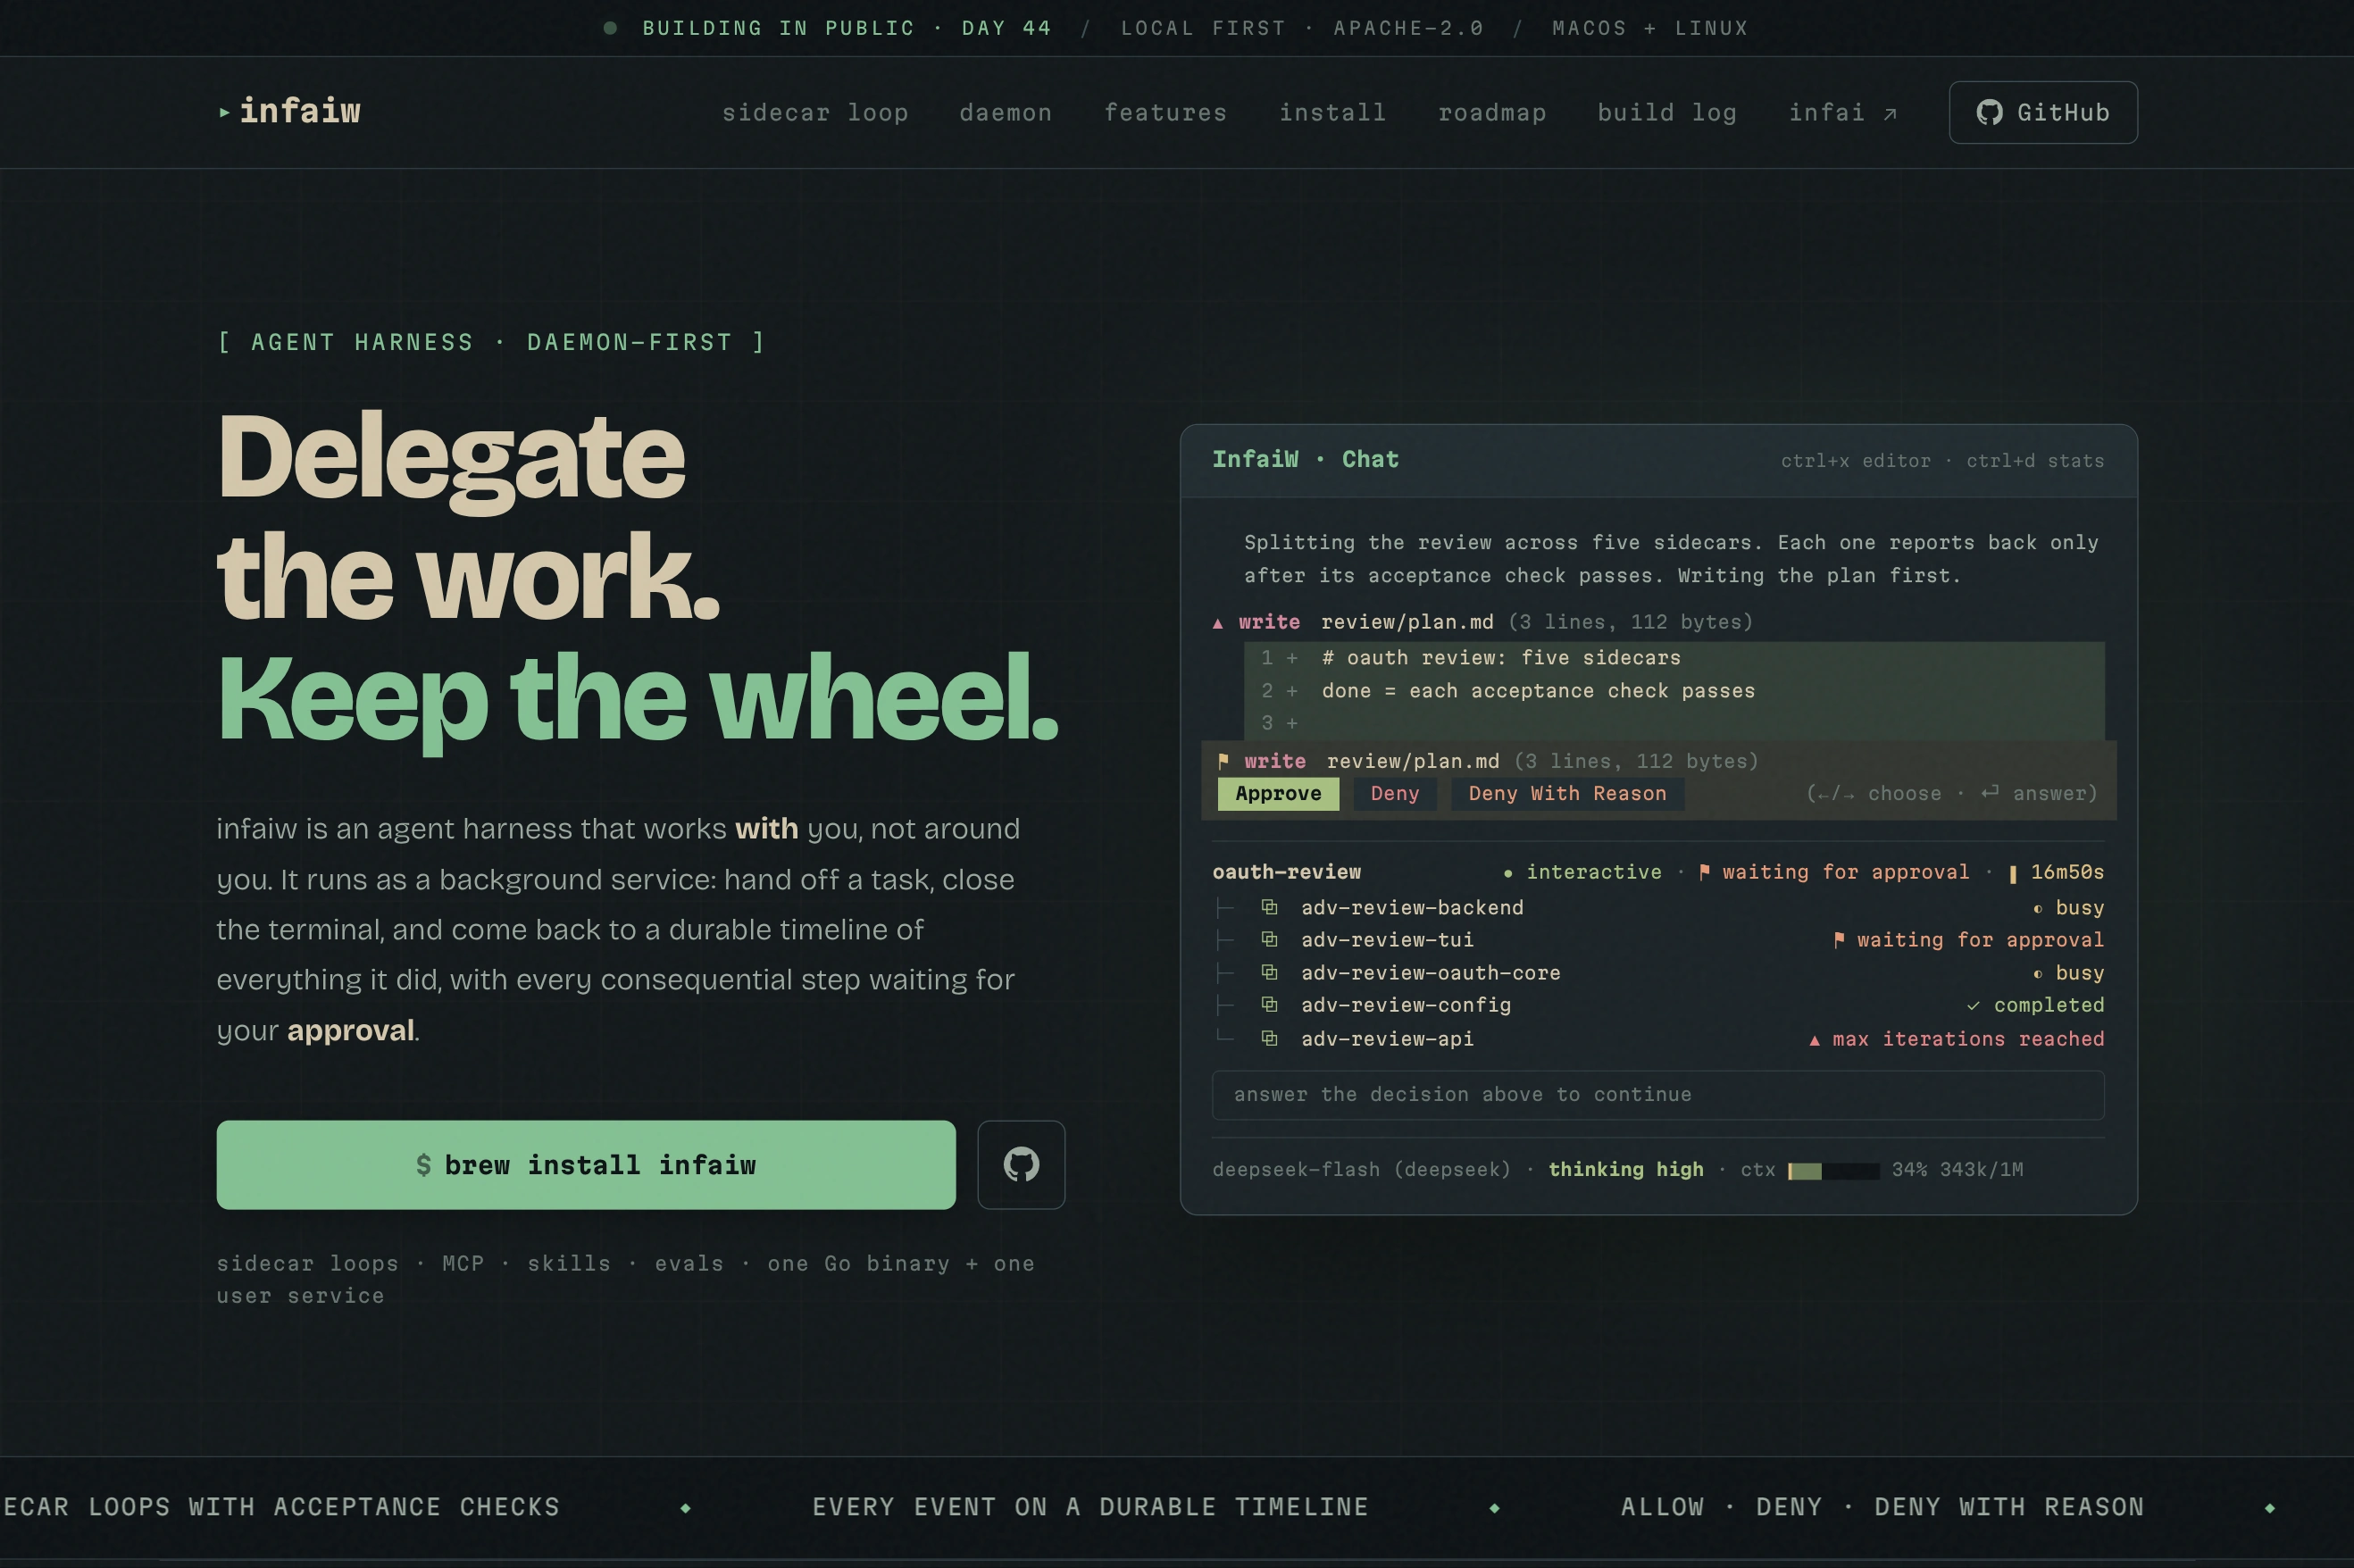
Task: Open the features nav item
Action: click(1165, 113)
